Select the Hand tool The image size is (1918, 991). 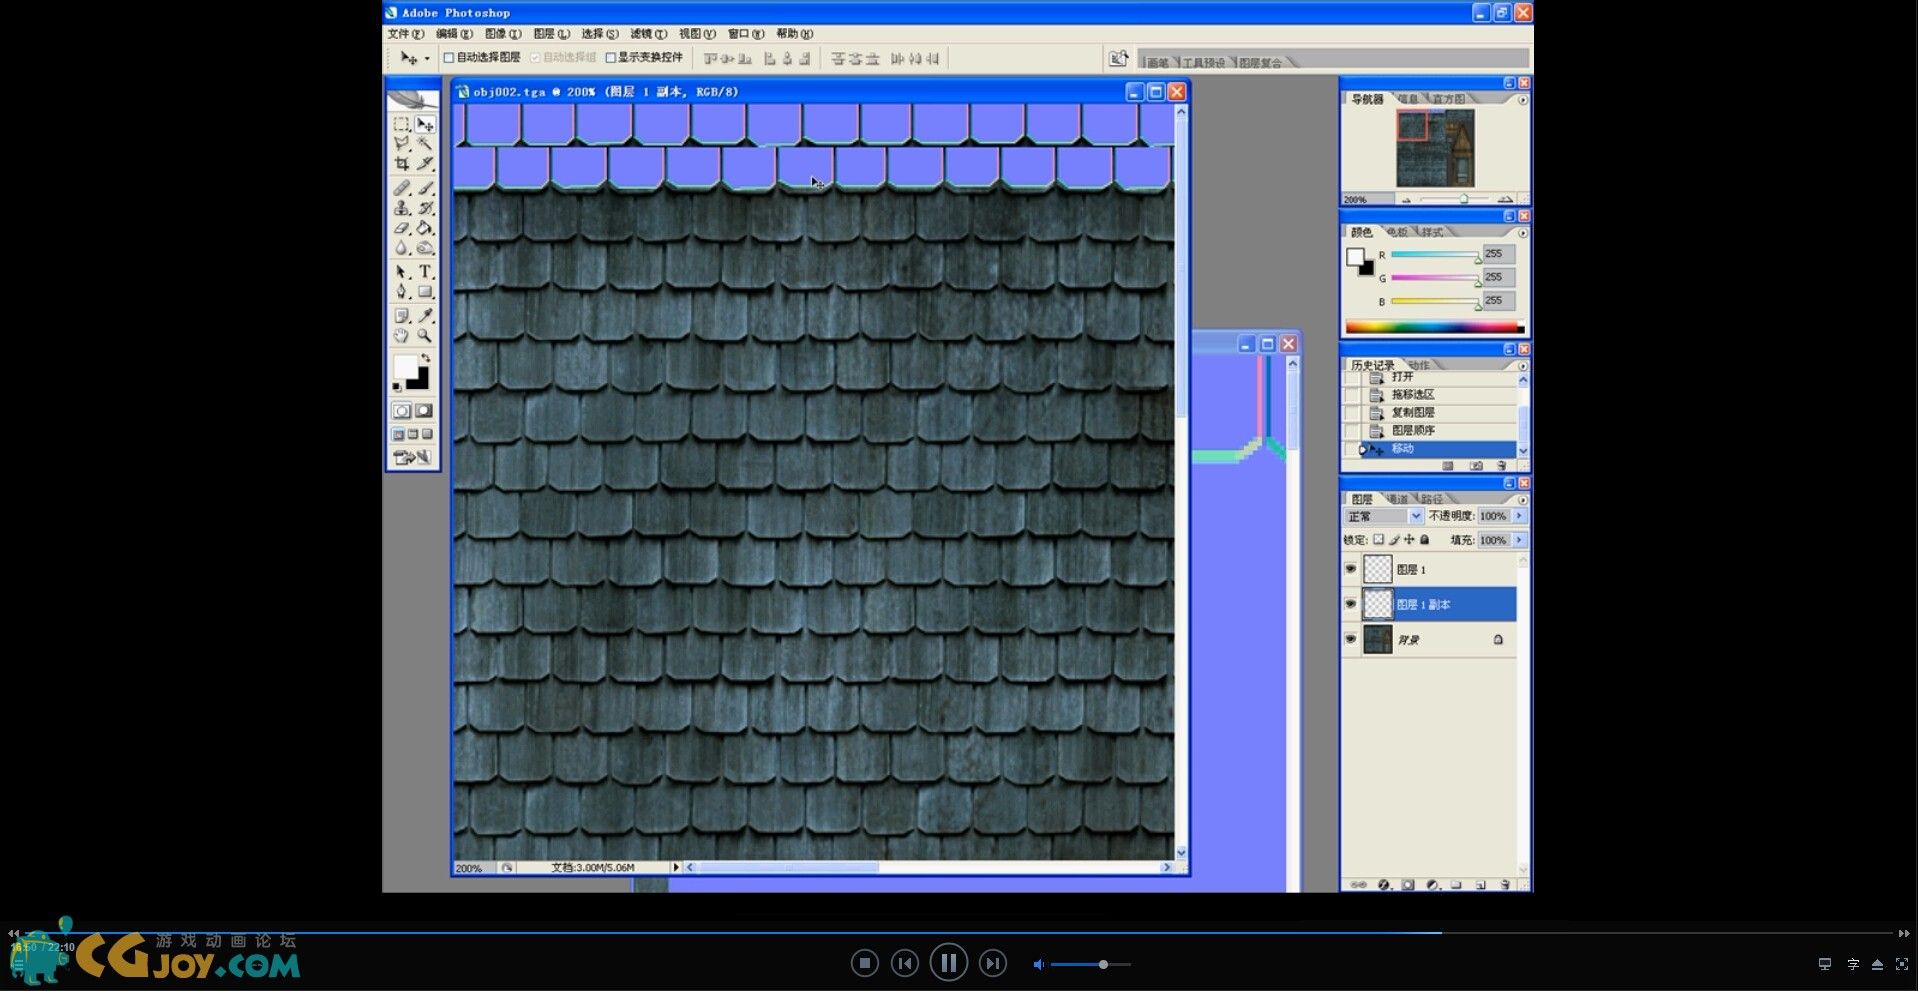click(x=401, y=336)
